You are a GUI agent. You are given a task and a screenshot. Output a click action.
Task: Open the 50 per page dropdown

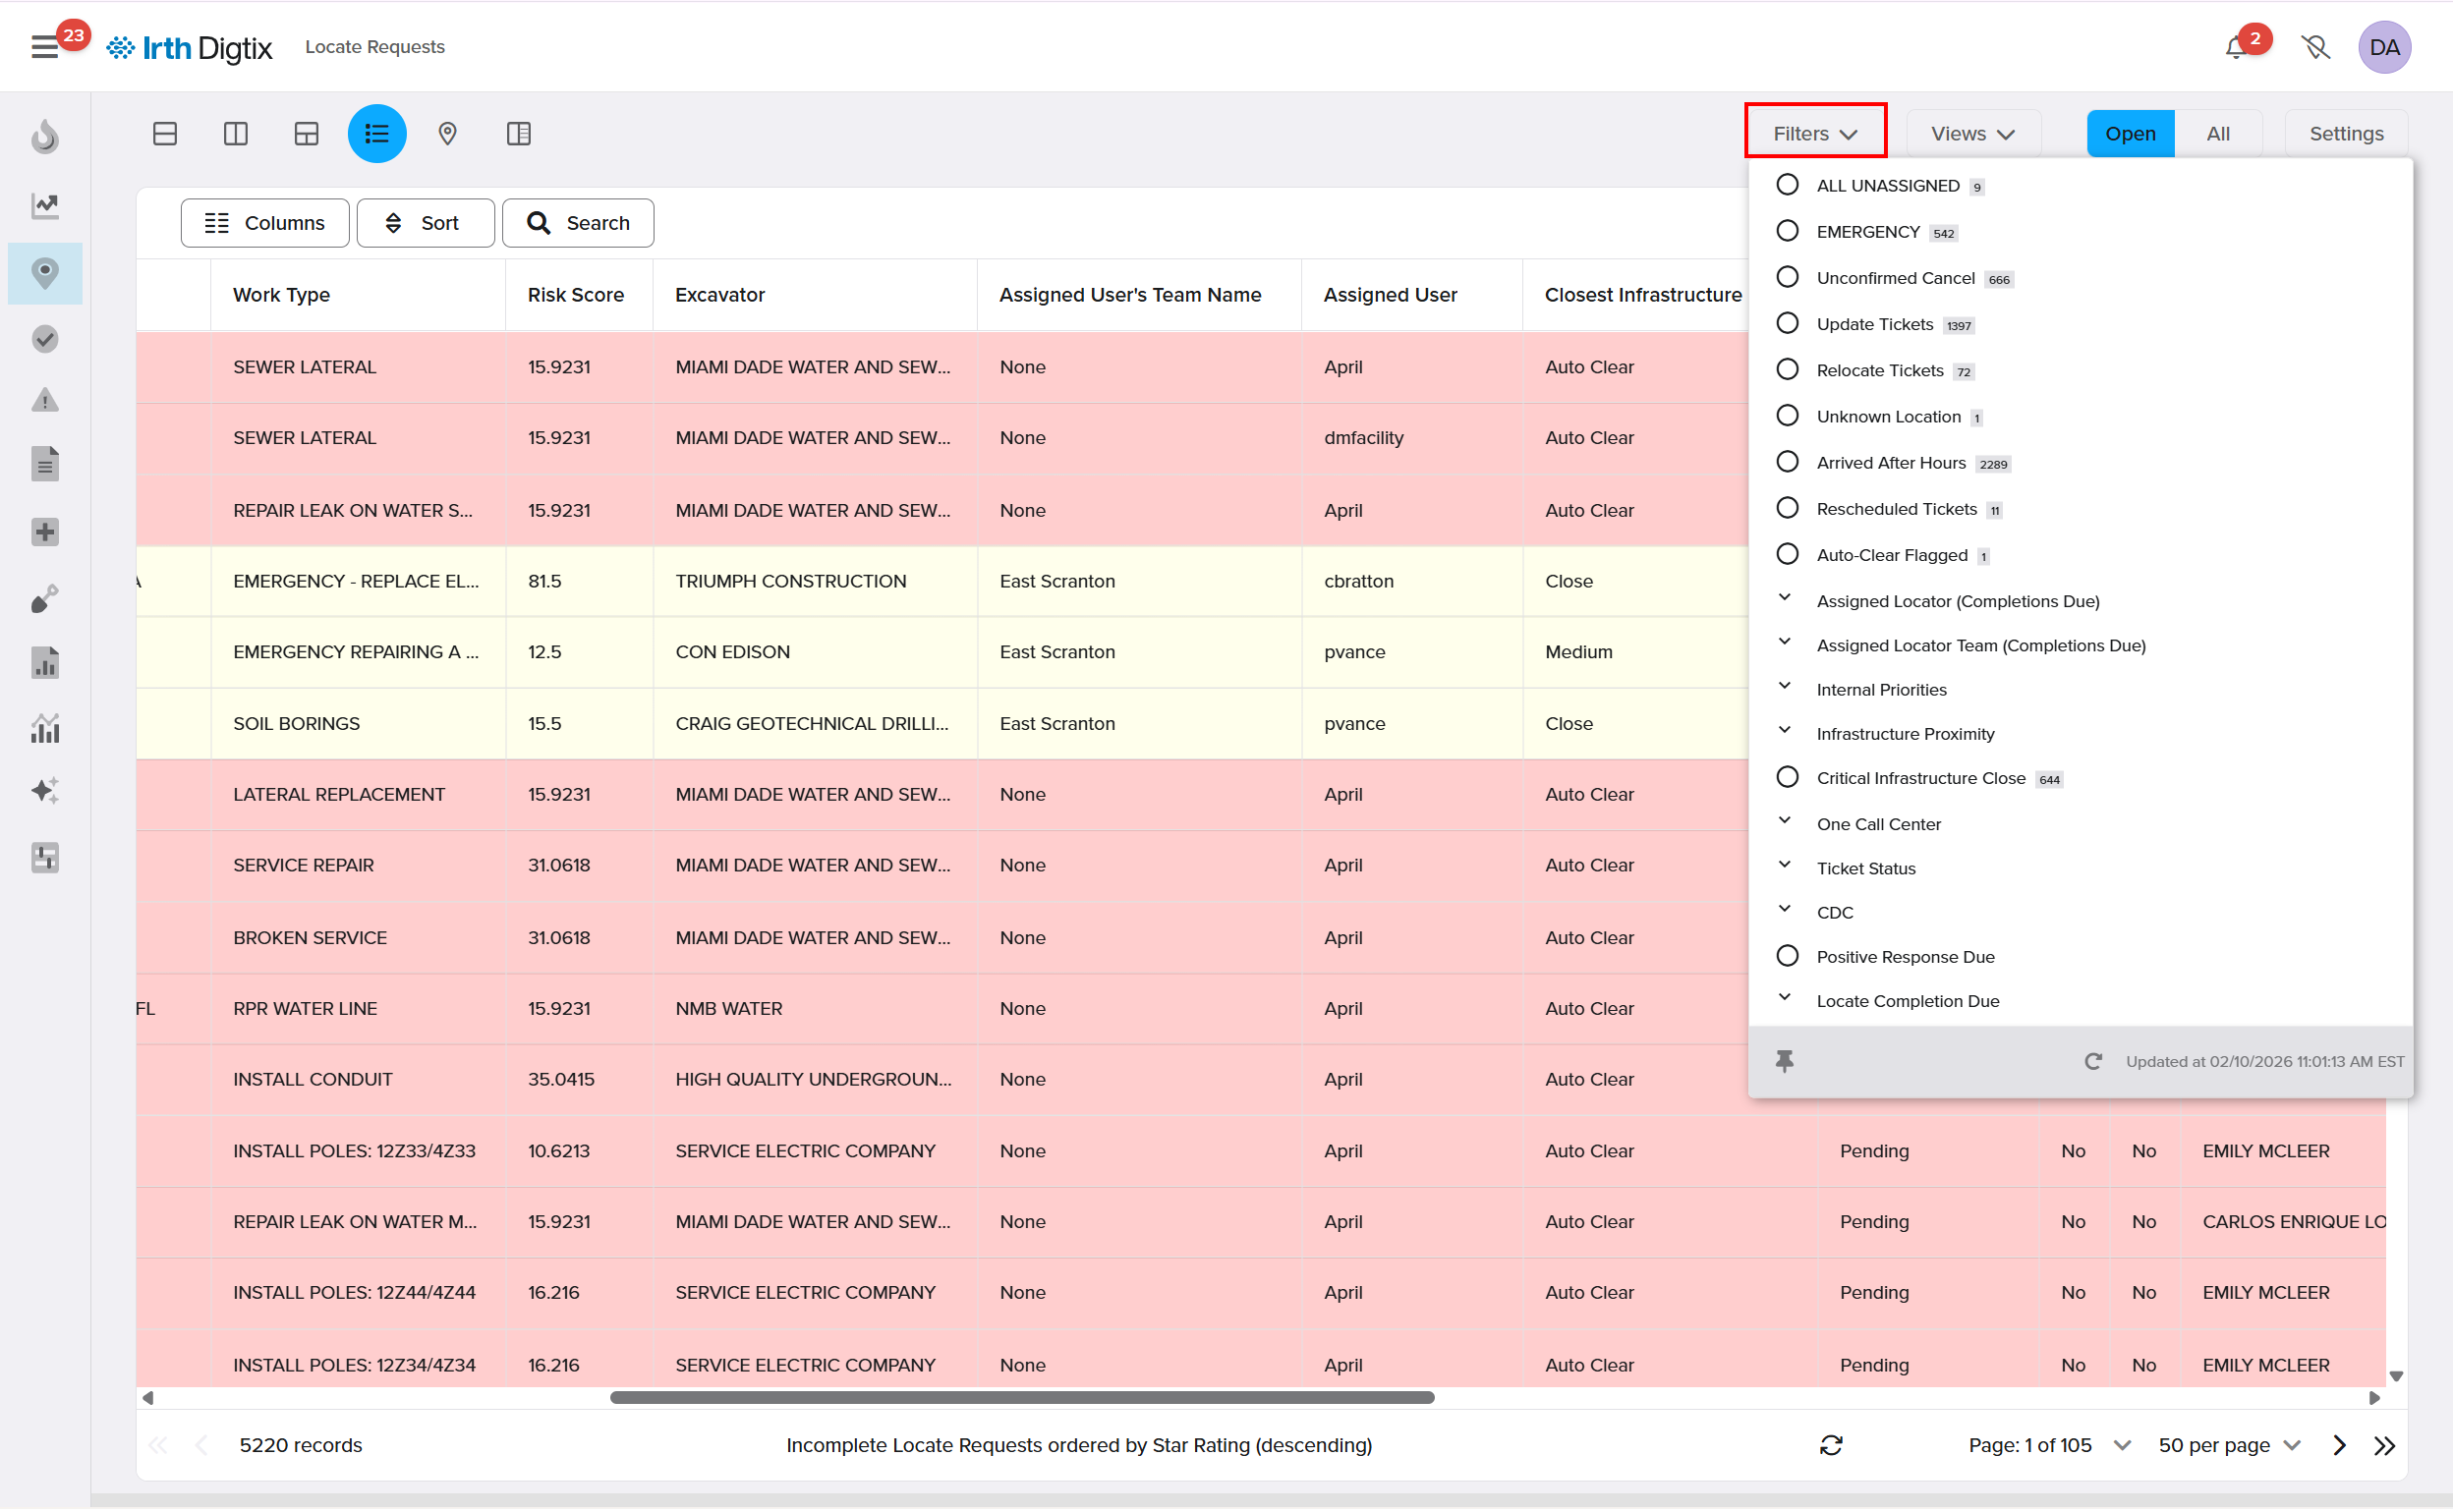pos(2229,1444)
